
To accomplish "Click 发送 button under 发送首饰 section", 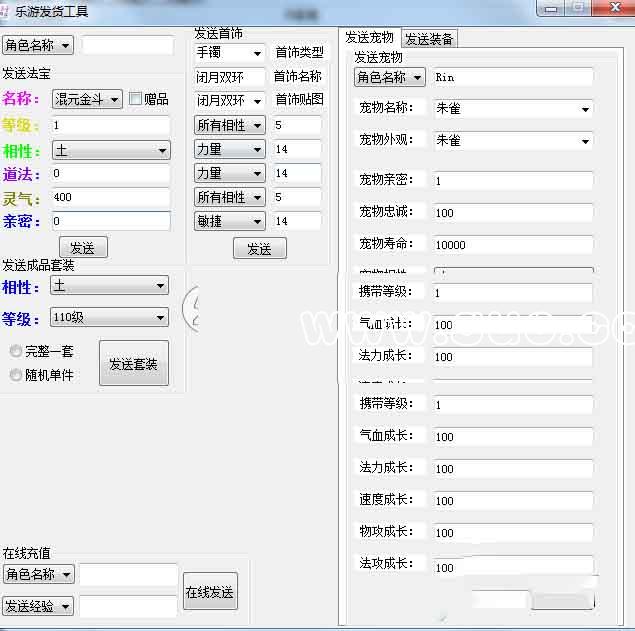I will tap(259, 248).
